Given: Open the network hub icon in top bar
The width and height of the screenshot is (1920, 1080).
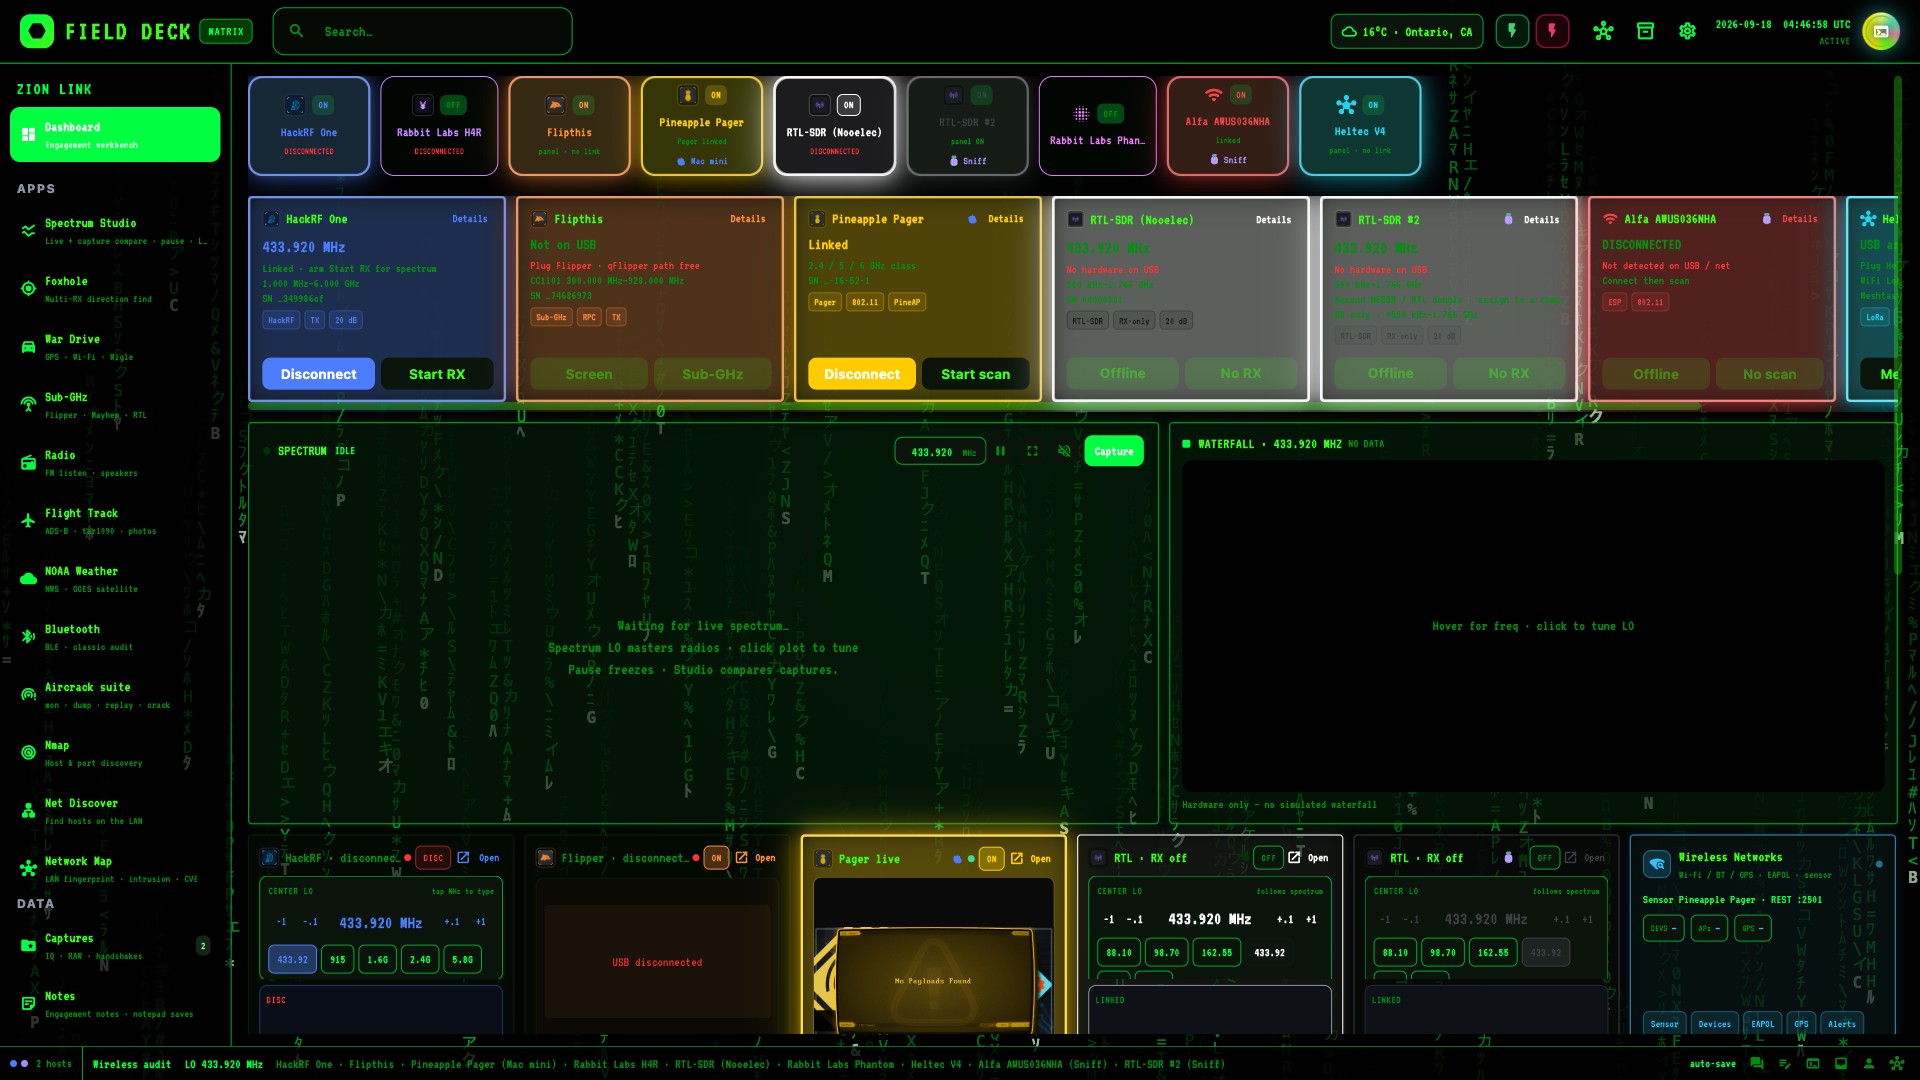Looking at the screenshot, I should click(x=1603, y=31).
